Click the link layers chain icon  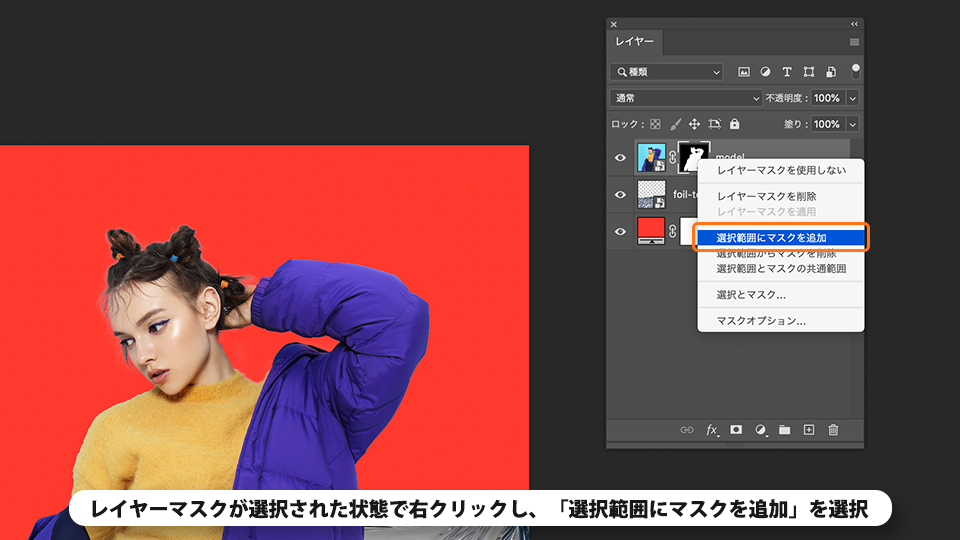(687, 430)
